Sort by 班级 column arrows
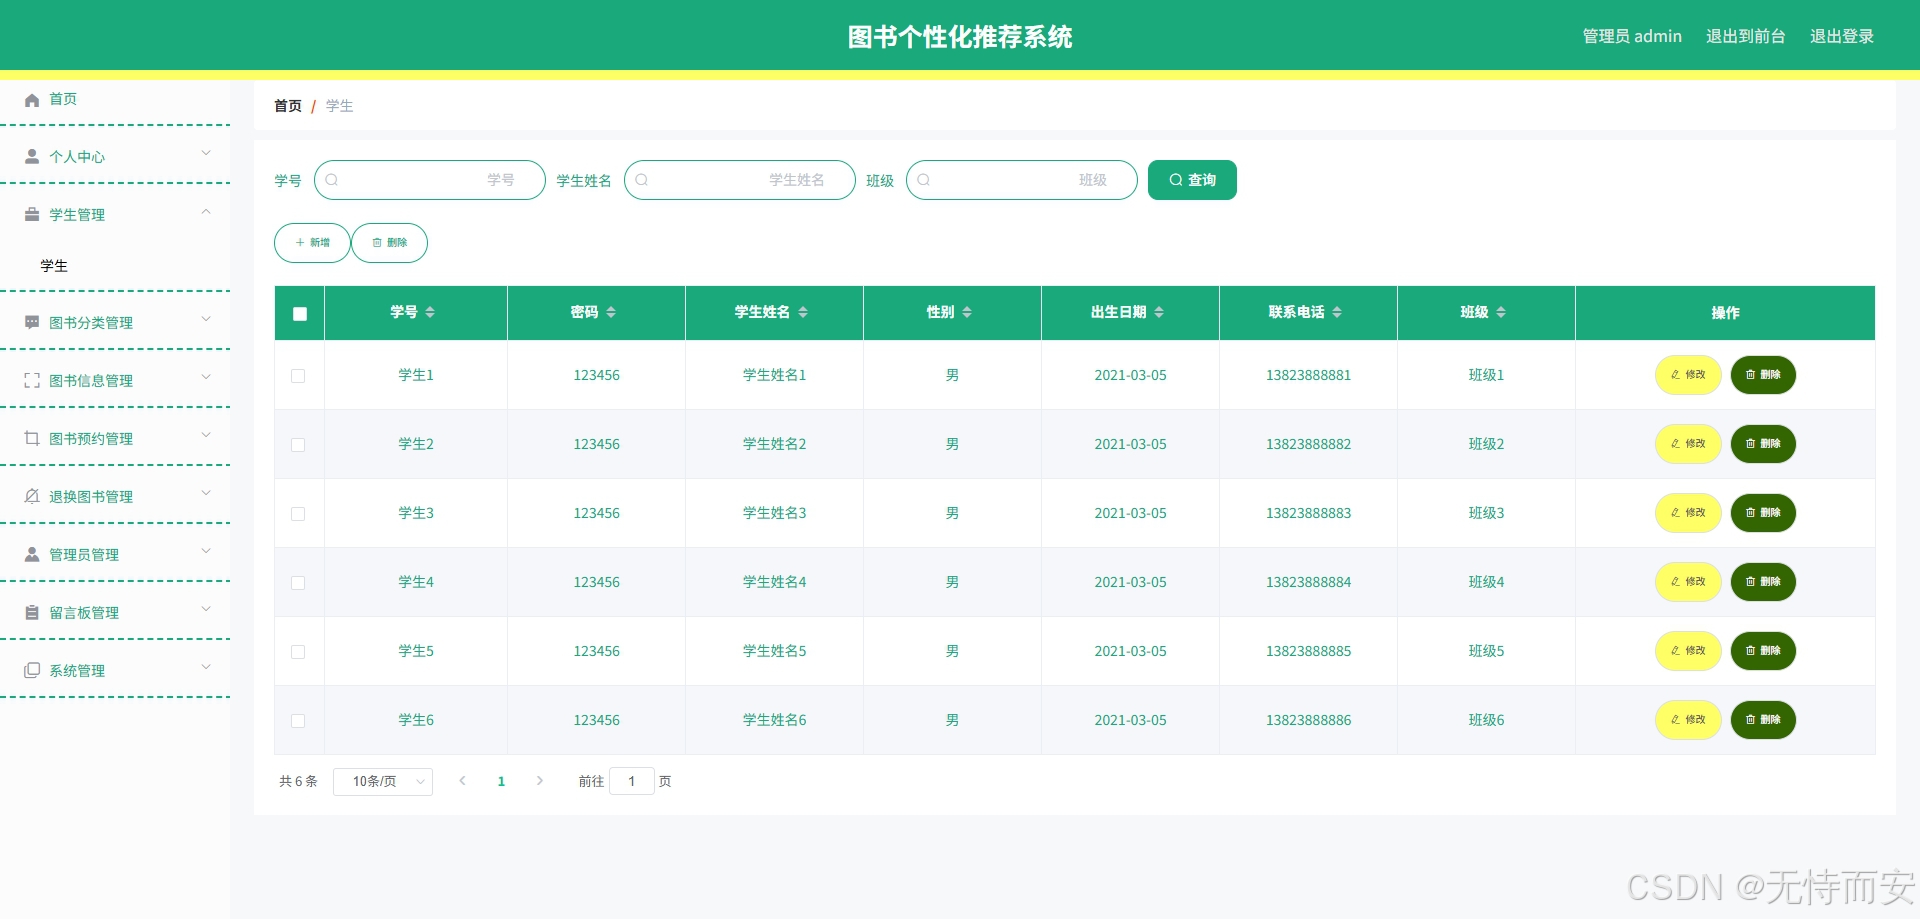 [1501, 312]
